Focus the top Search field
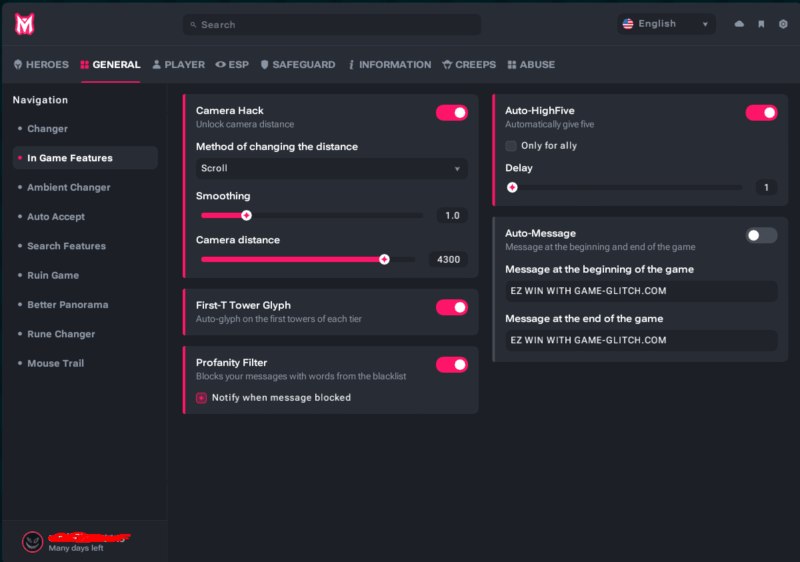 click(x=332, y=24)
